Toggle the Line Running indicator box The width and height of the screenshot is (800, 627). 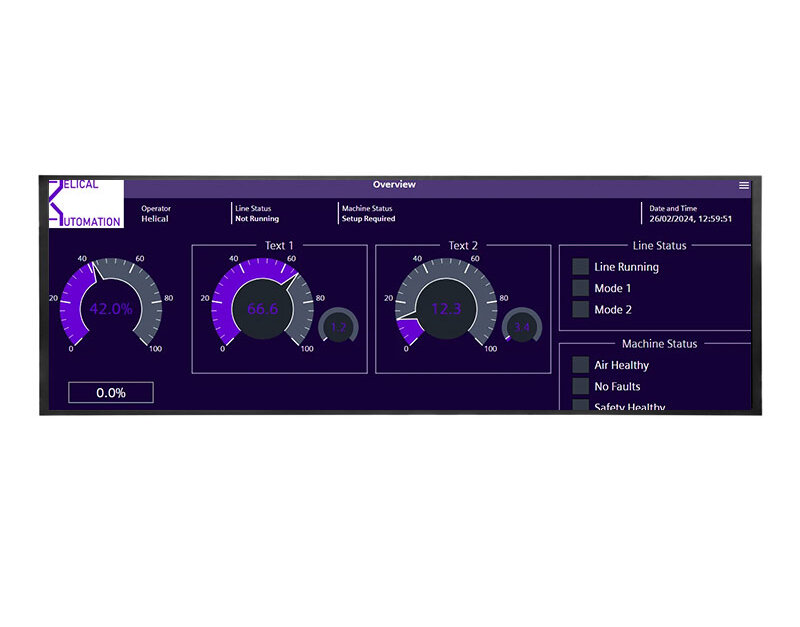pyautogui.click(x=580, y=267)
